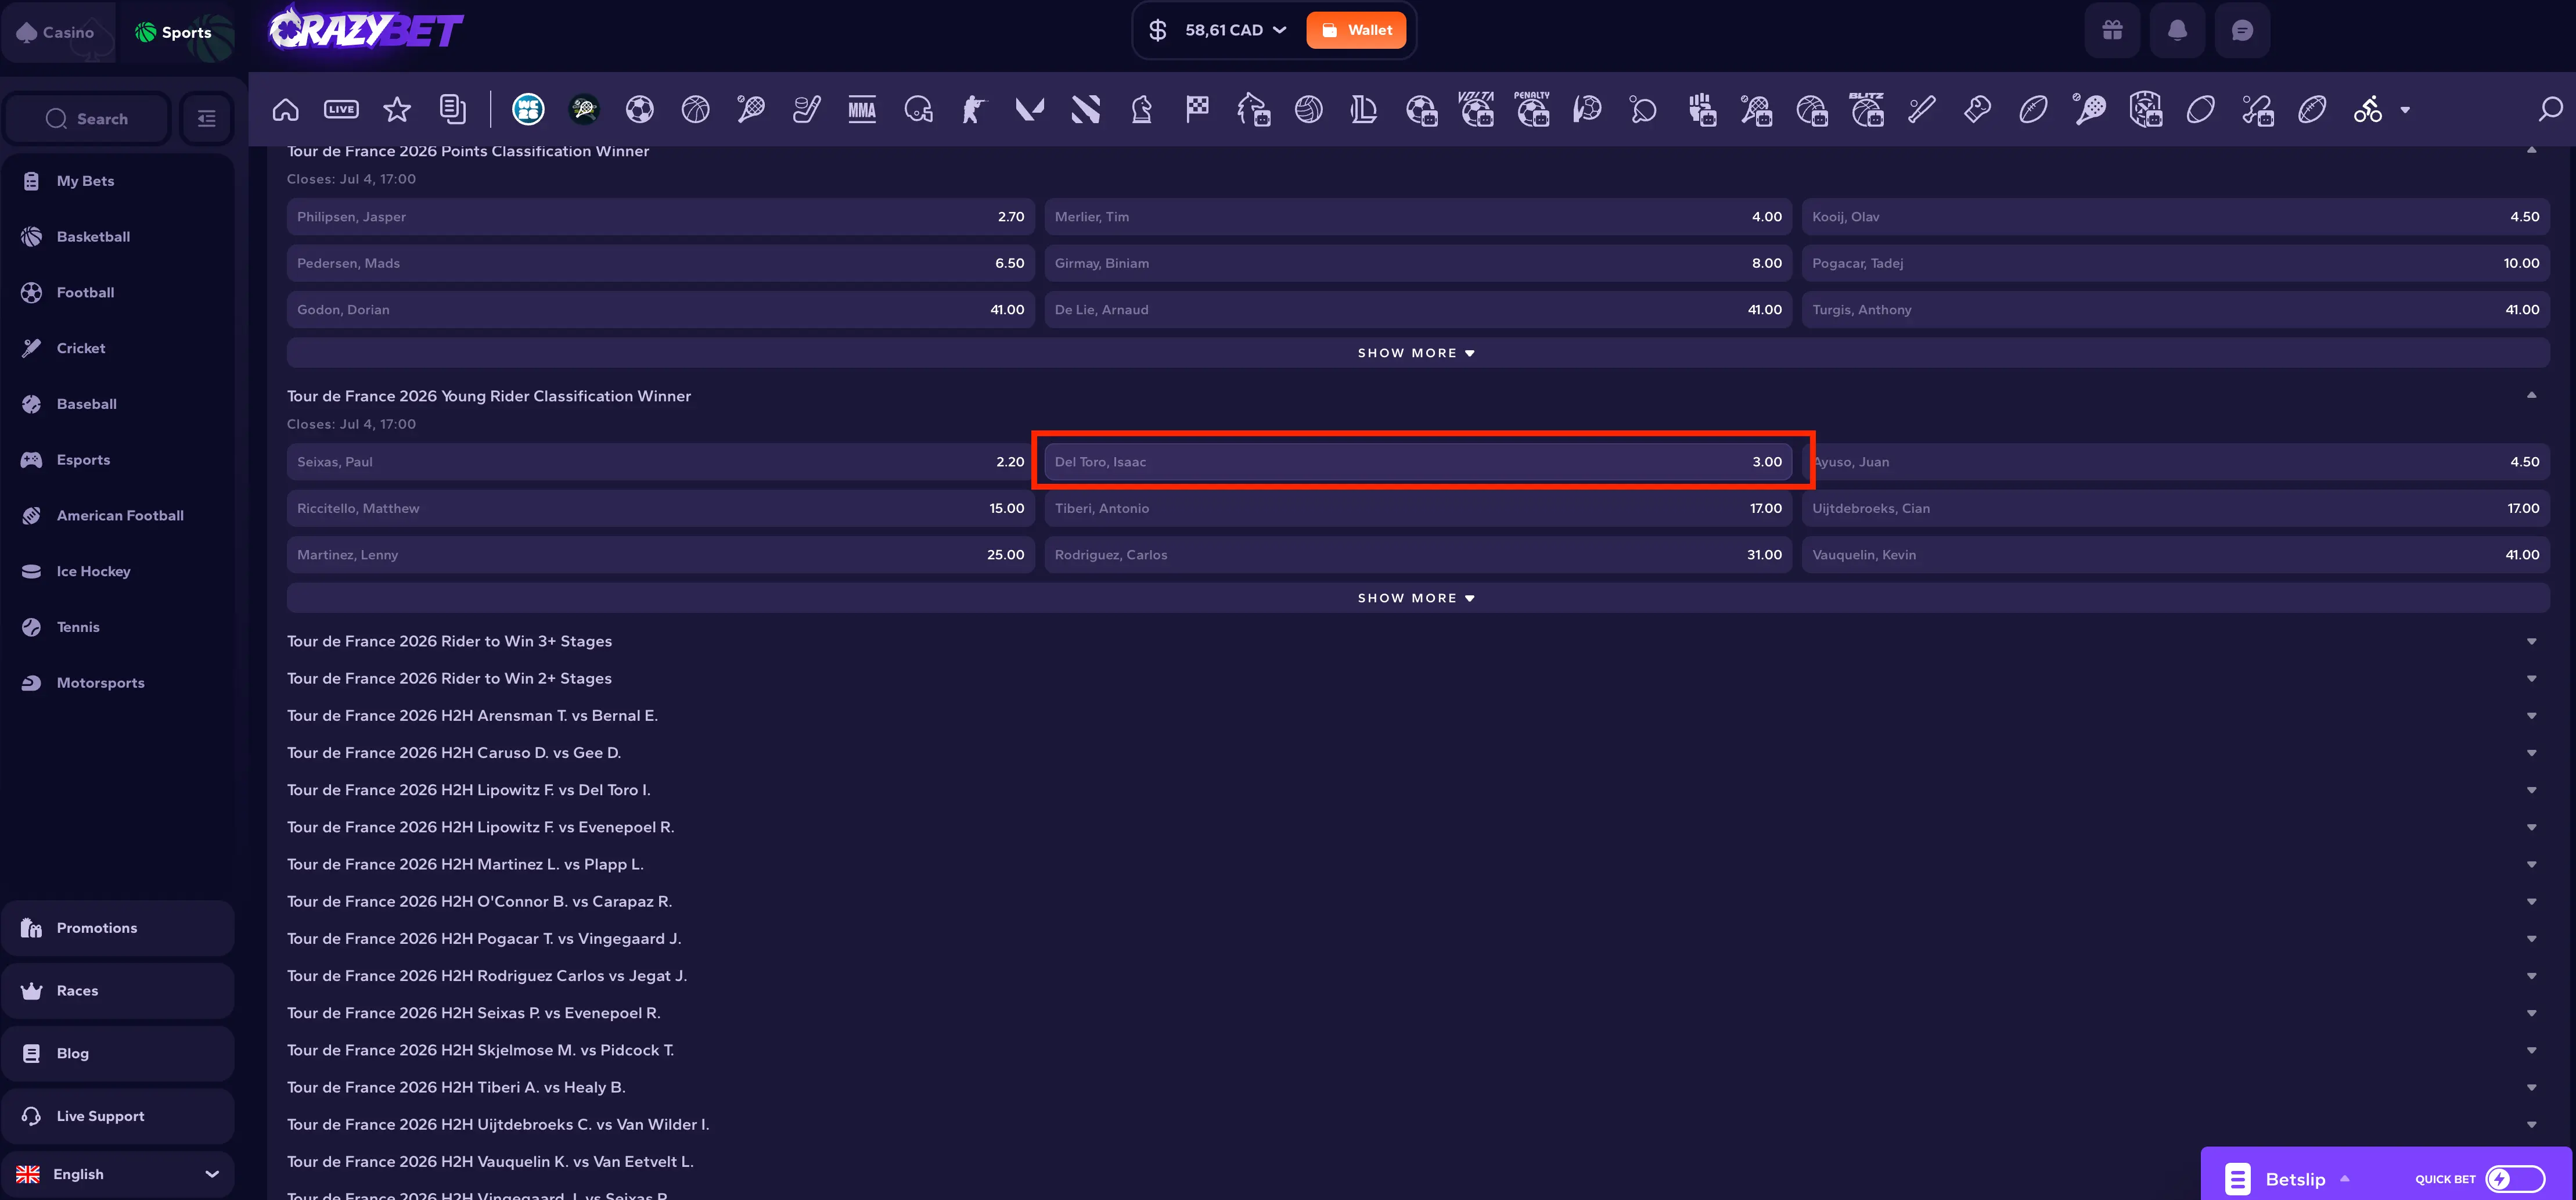
Task: Collapse the sidebar menu toggle
Action: [x=207, y=119]
